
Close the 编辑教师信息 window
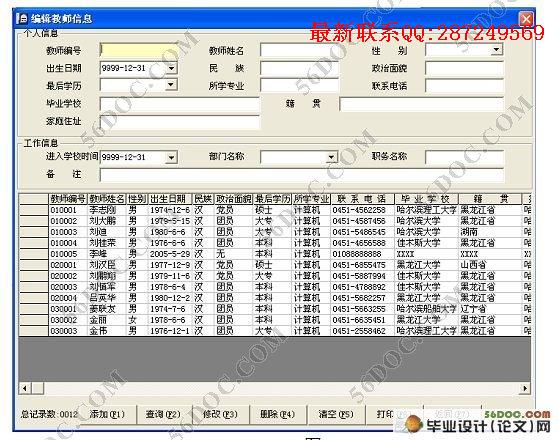pyautogui.click(x=526, y=19)
